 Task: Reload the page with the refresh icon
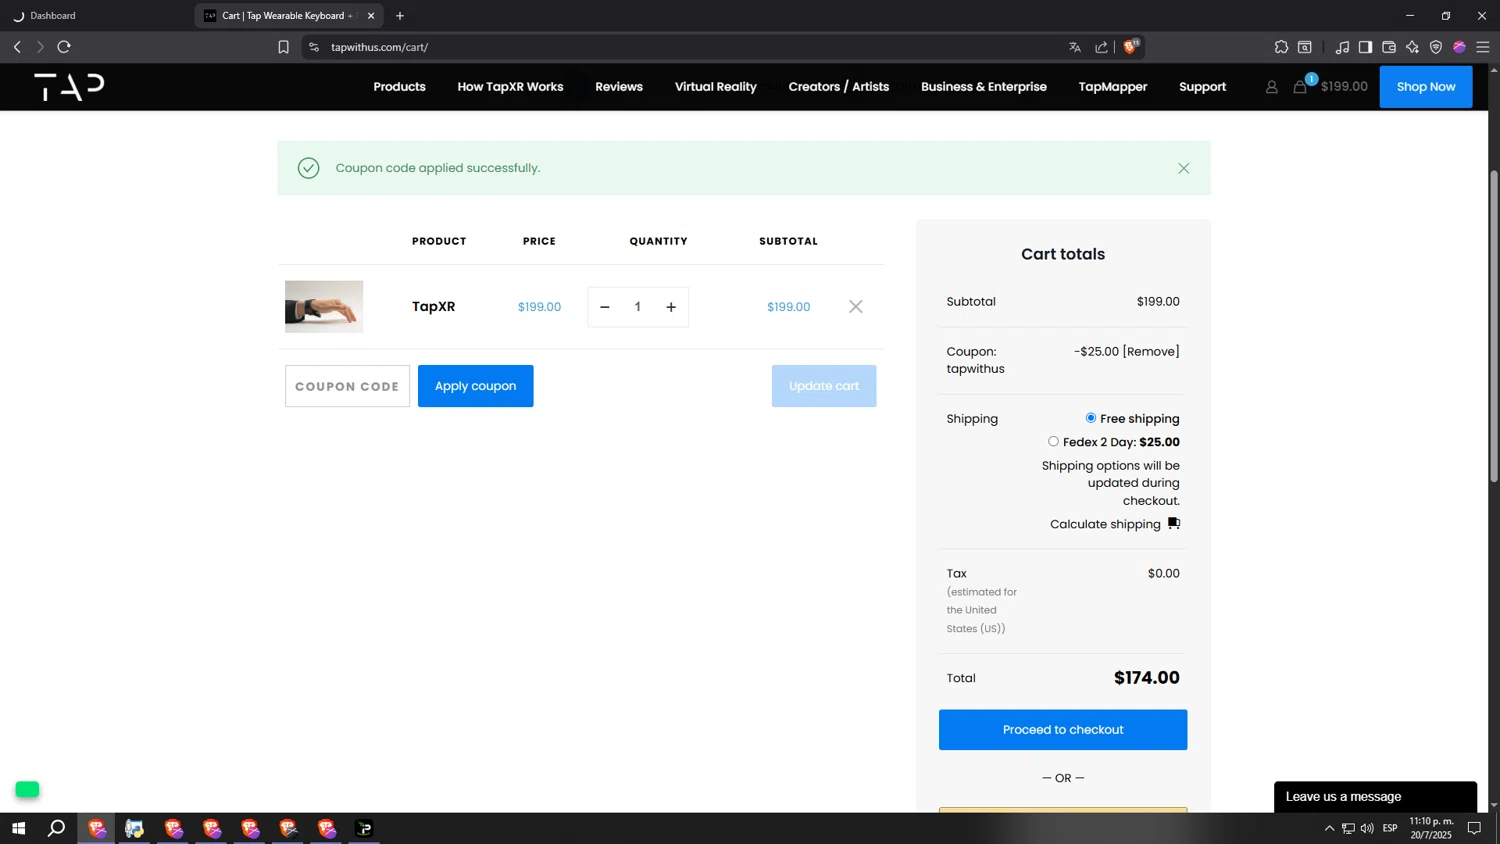point(64,47)
